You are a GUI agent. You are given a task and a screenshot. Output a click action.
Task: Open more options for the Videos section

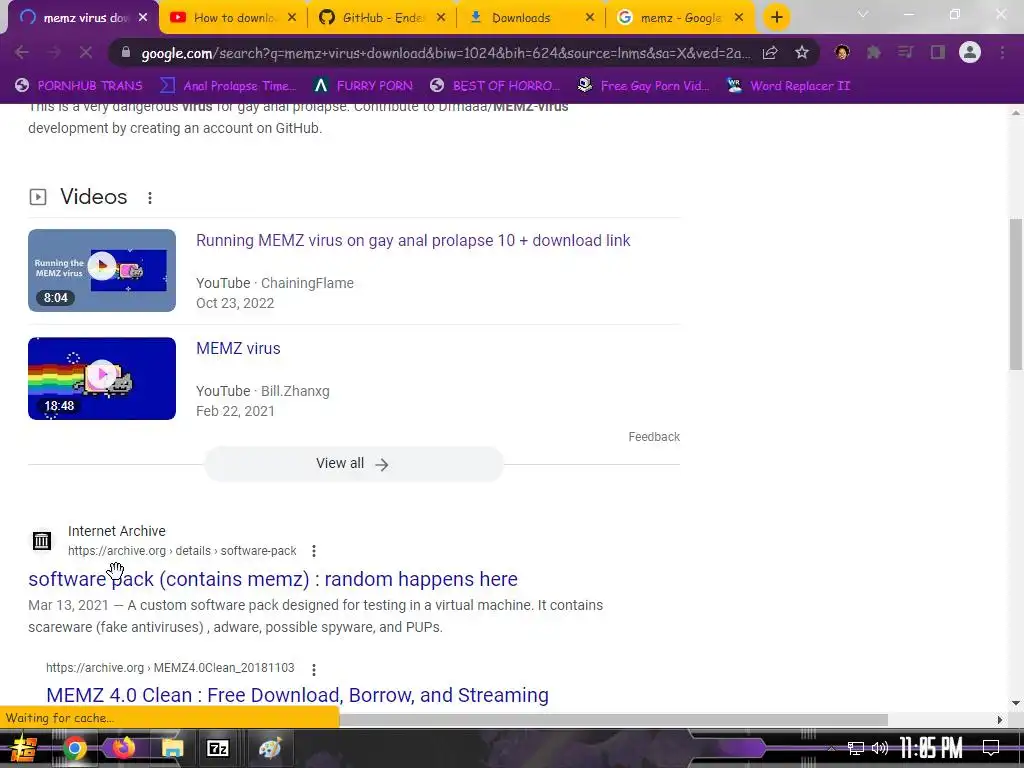[150, 197]
